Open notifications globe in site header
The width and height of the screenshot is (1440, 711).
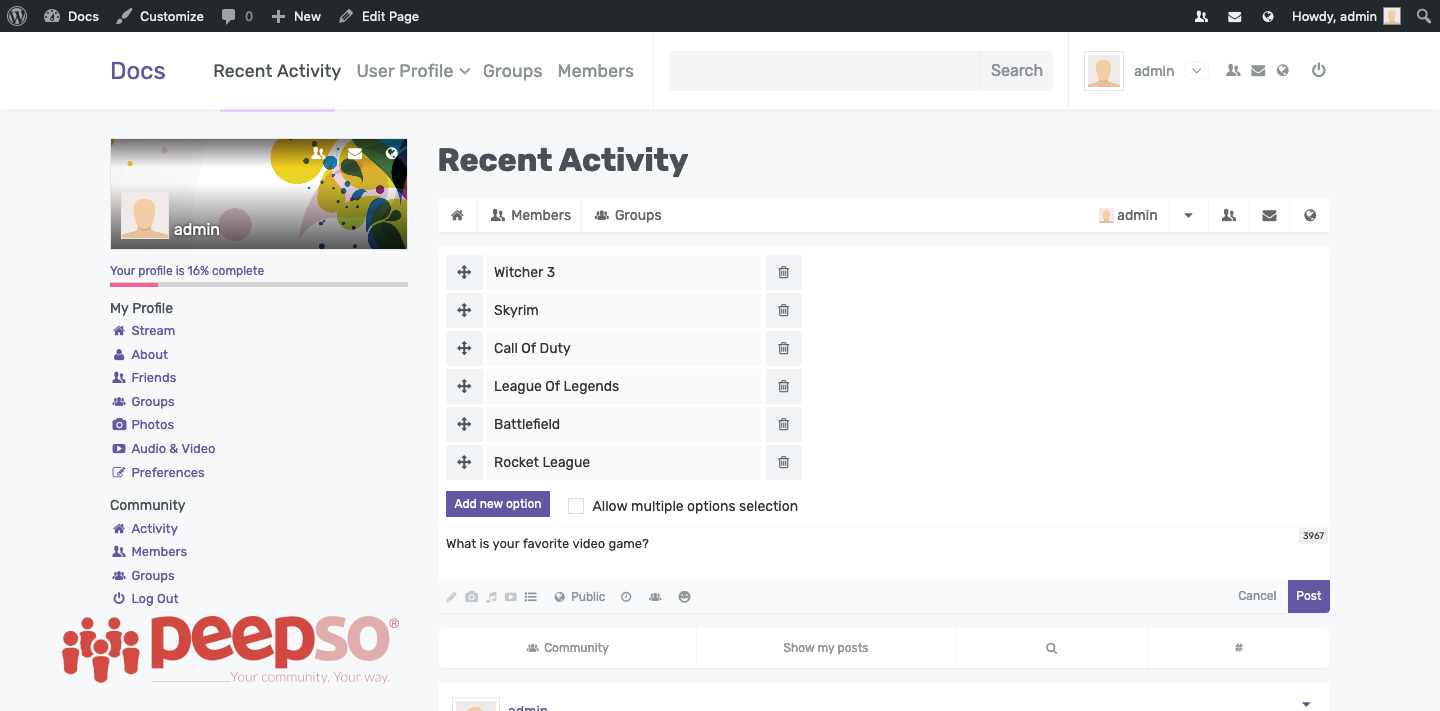click(x=1283, y=70)
